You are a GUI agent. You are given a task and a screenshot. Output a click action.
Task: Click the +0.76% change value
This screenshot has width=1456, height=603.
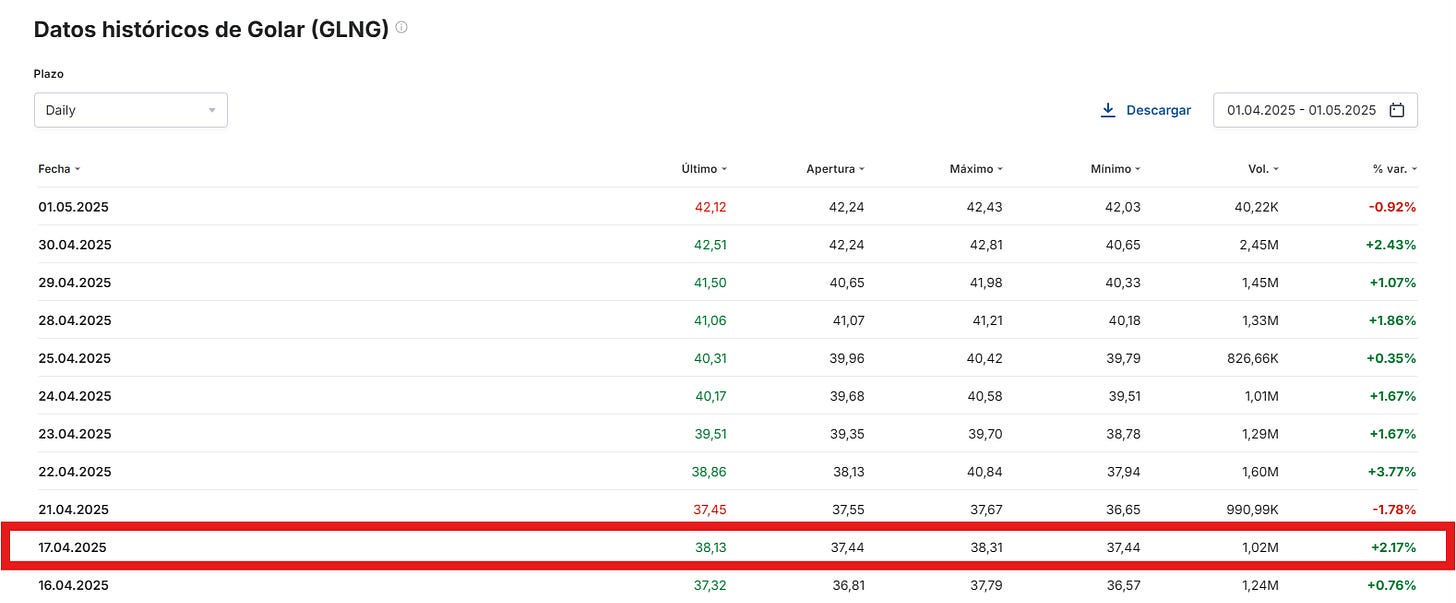click(x=1393, y=585)
